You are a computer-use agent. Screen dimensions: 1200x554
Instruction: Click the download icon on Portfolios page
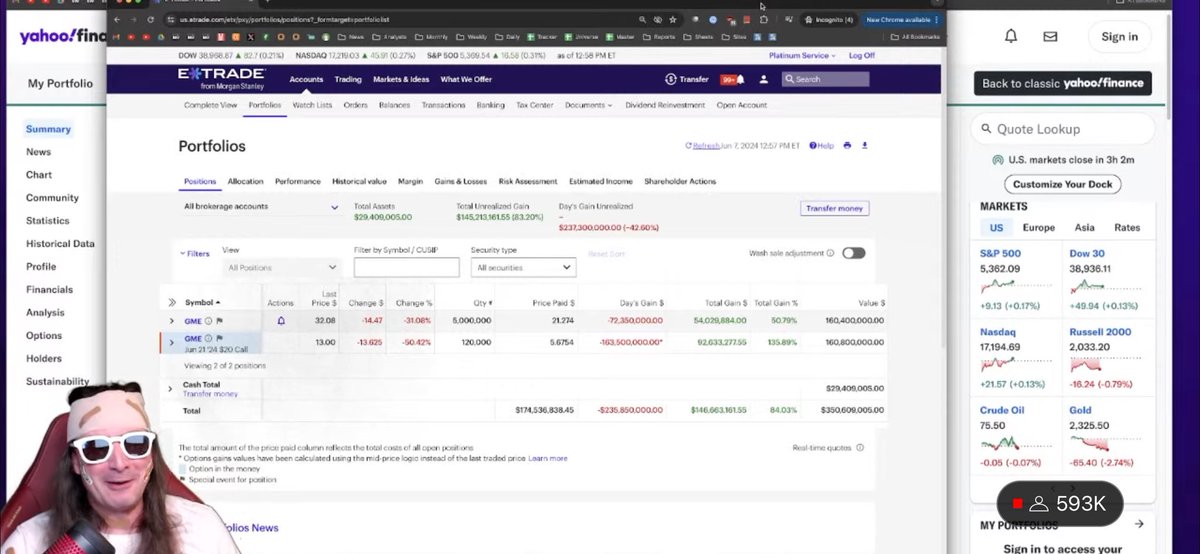(x=865, y=146)
